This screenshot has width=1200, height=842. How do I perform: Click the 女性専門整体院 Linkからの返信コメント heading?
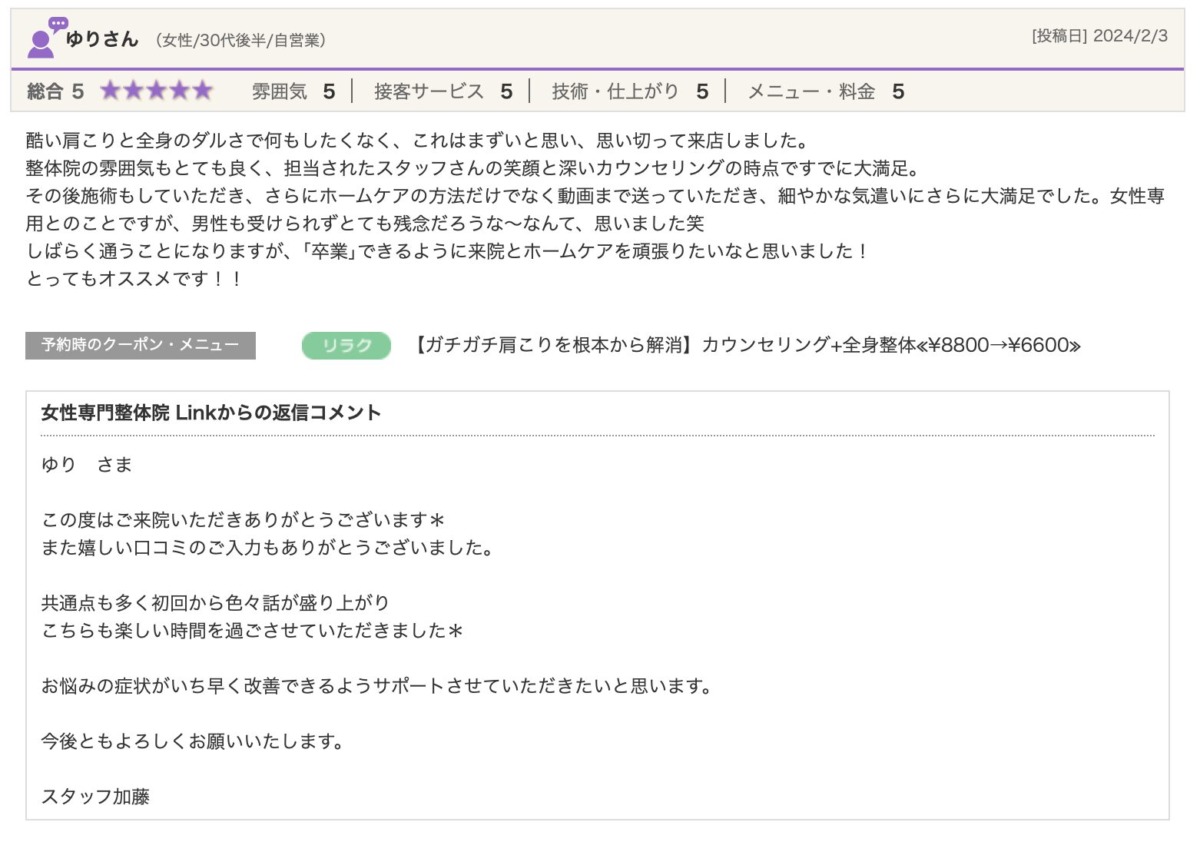click(211, 413)
